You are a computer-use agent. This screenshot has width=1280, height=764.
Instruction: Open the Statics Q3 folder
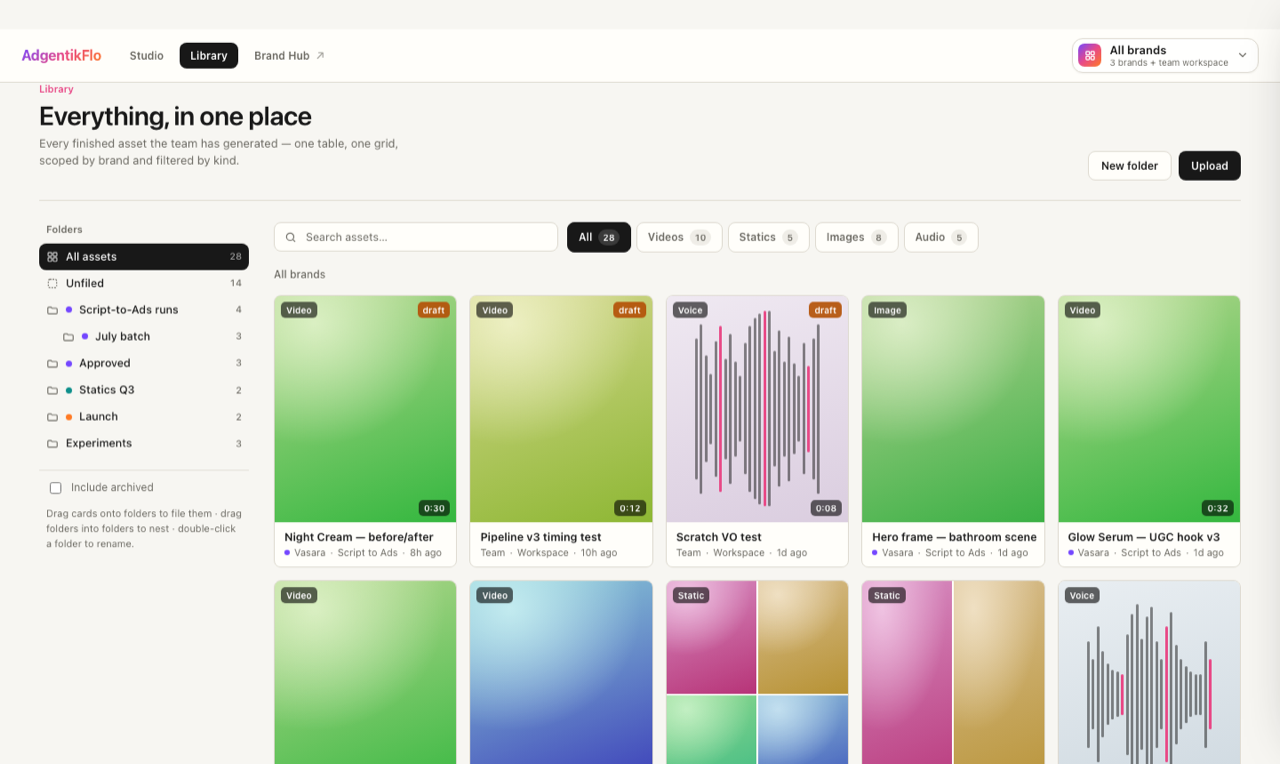(x=144, y=390)
